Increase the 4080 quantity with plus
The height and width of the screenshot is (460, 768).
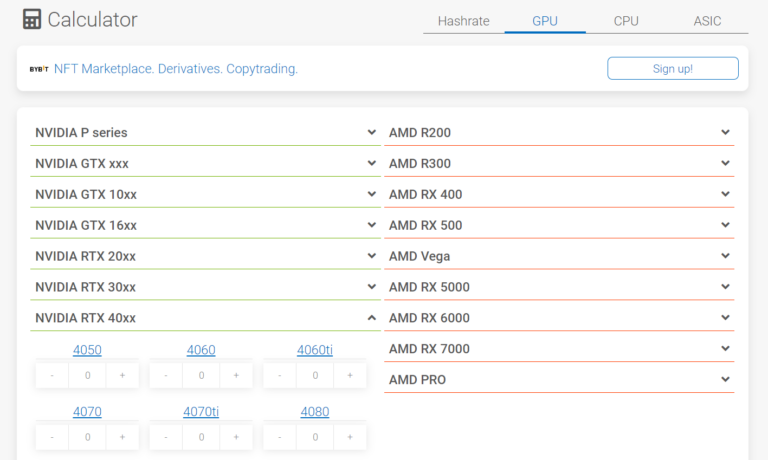[350, 437]
